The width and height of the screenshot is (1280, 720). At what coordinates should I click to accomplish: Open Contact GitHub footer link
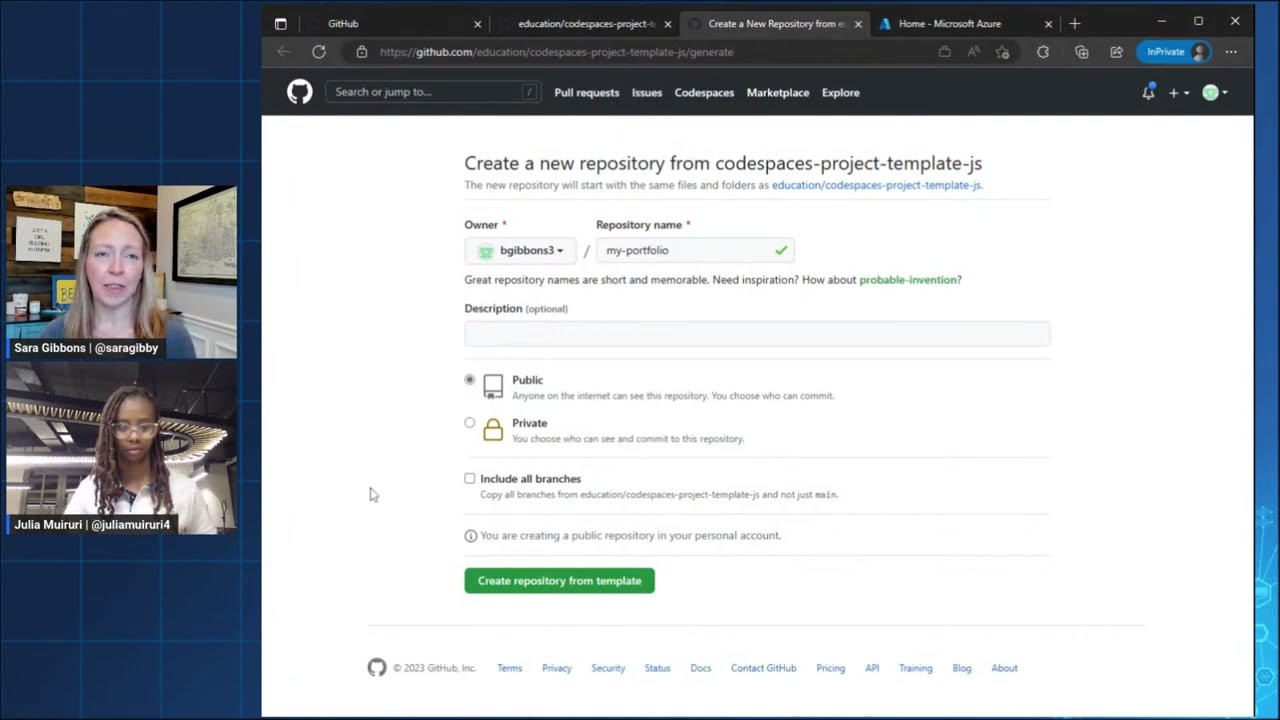[x=764, y=668]
